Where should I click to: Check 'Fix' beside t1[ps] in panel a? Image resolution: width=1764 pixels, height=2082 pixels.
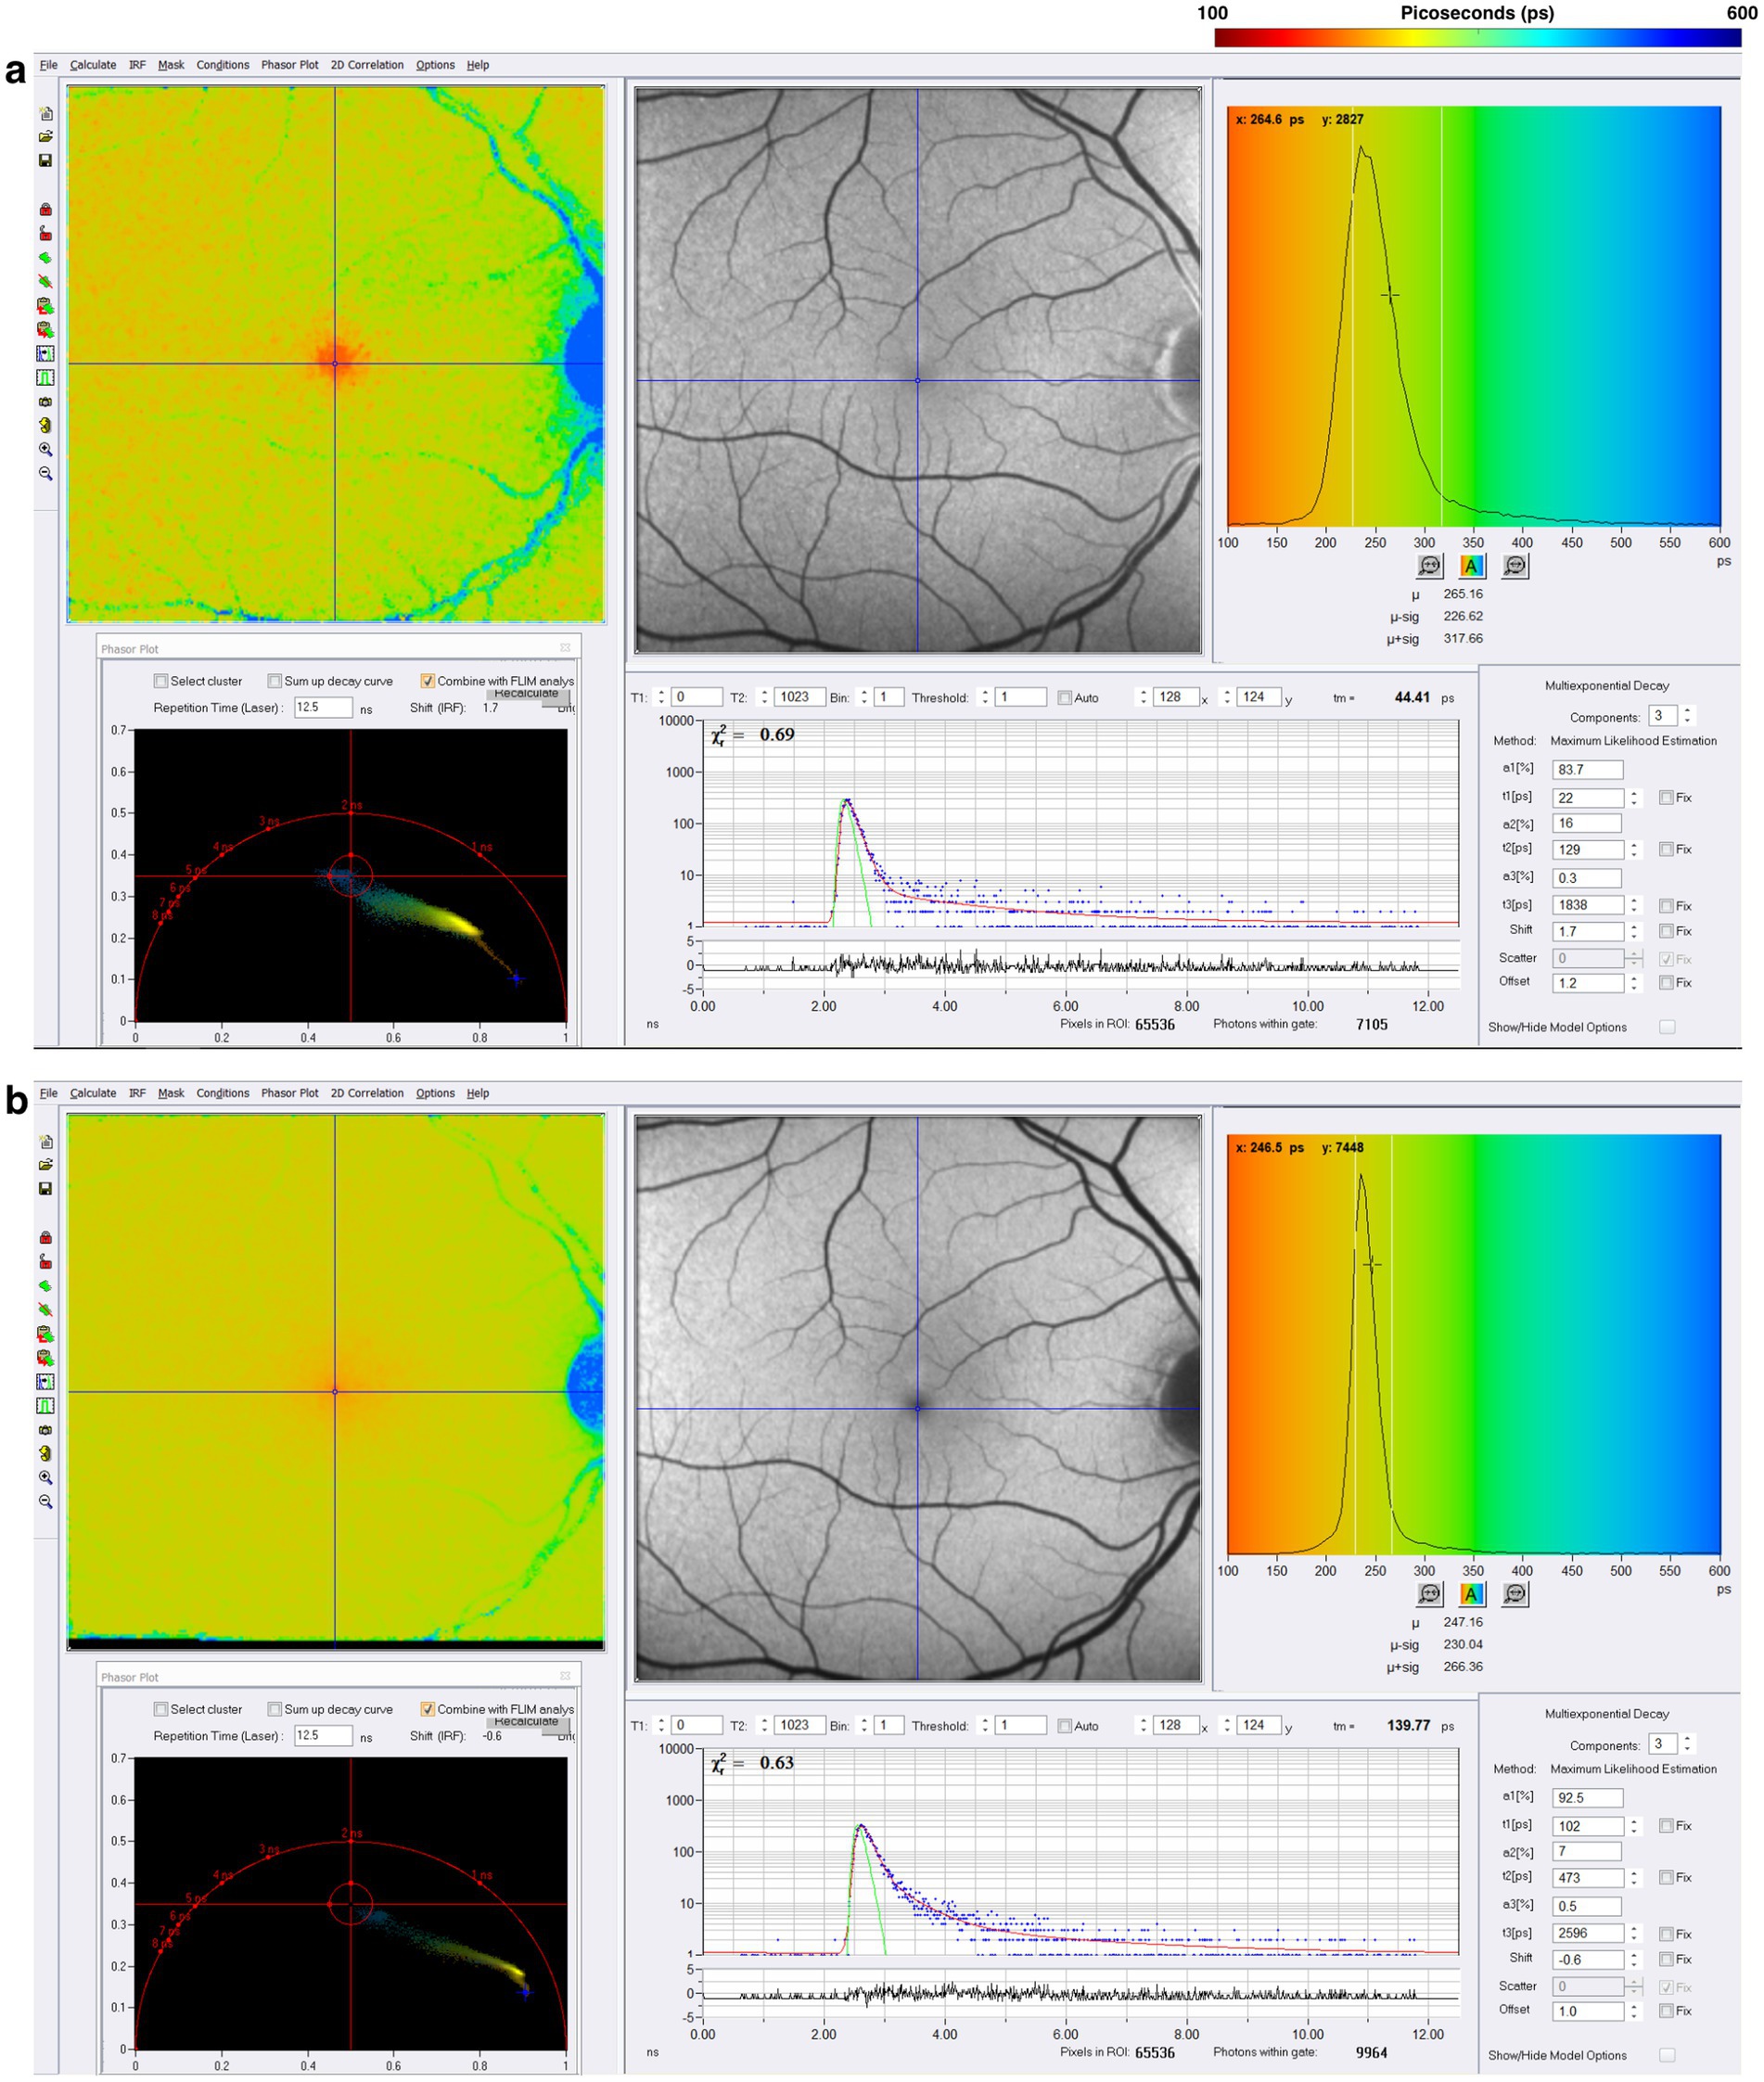pyautogui.click(x=1666, y=798)
